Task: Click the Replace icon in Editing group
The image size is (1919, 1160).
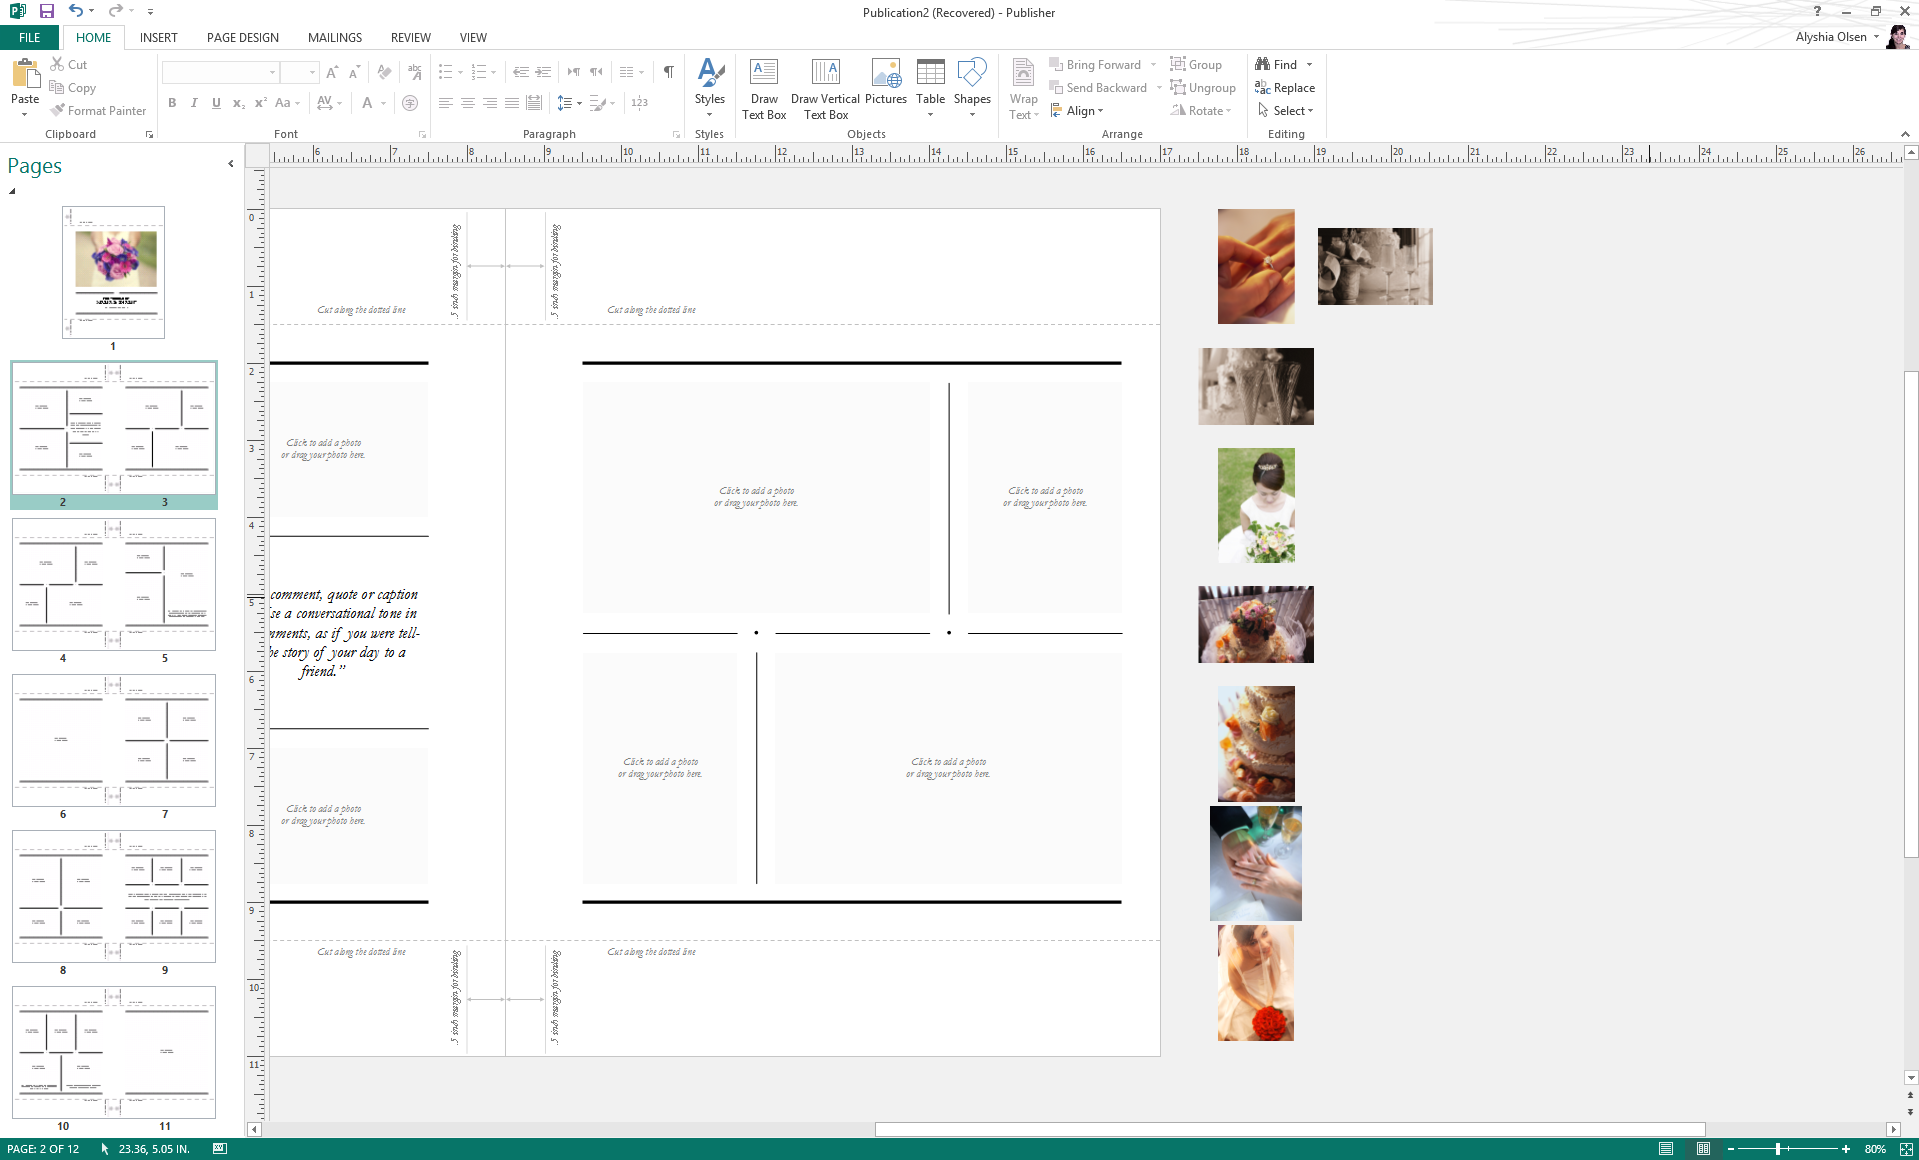Action: tap(1286, 87)
